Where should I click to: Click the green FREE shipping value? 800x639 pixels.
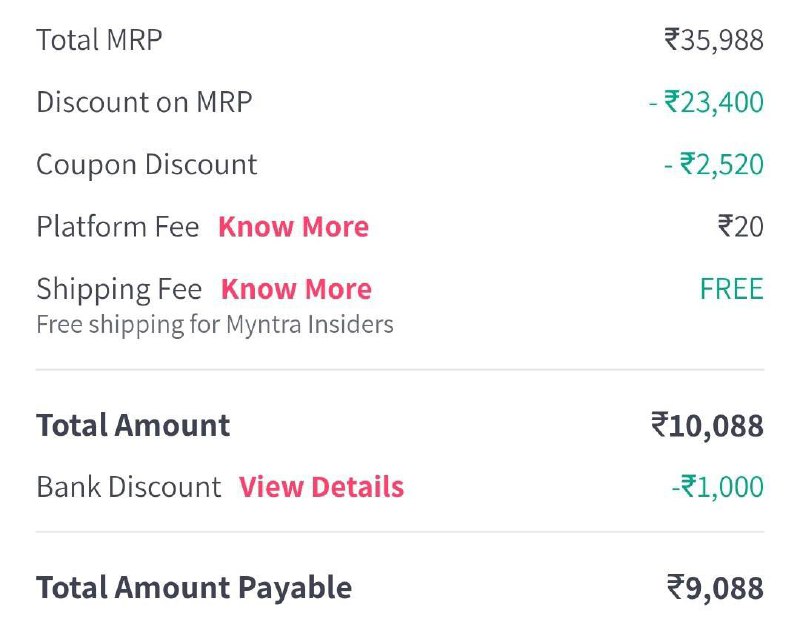[732, 289]
